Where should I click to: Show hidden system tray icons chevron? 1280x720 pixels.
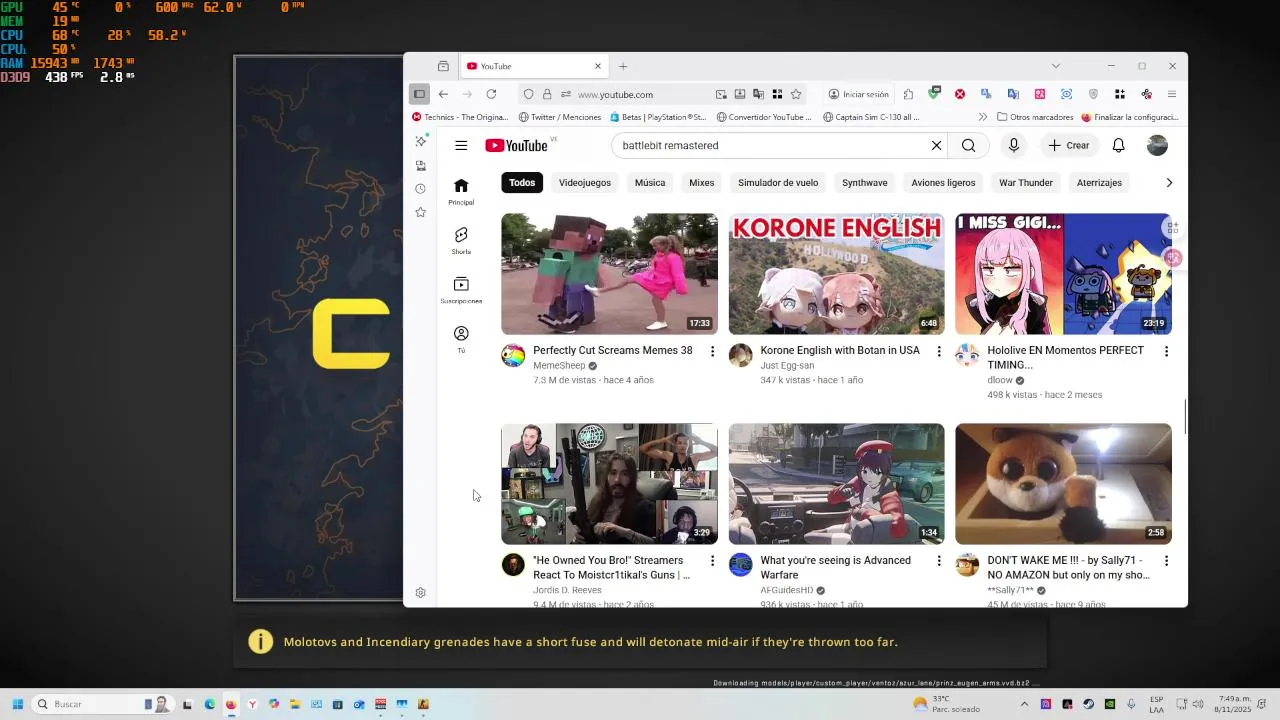[1025, 704]
